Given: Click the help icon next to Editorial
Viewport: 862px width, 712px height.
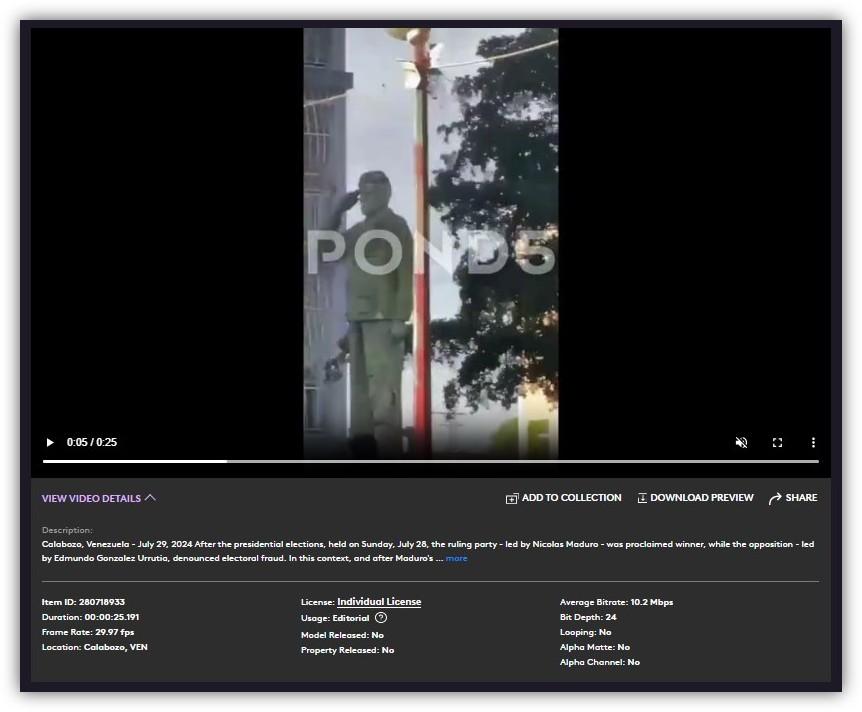Looking at the screenshot, I should click(381, 618).
